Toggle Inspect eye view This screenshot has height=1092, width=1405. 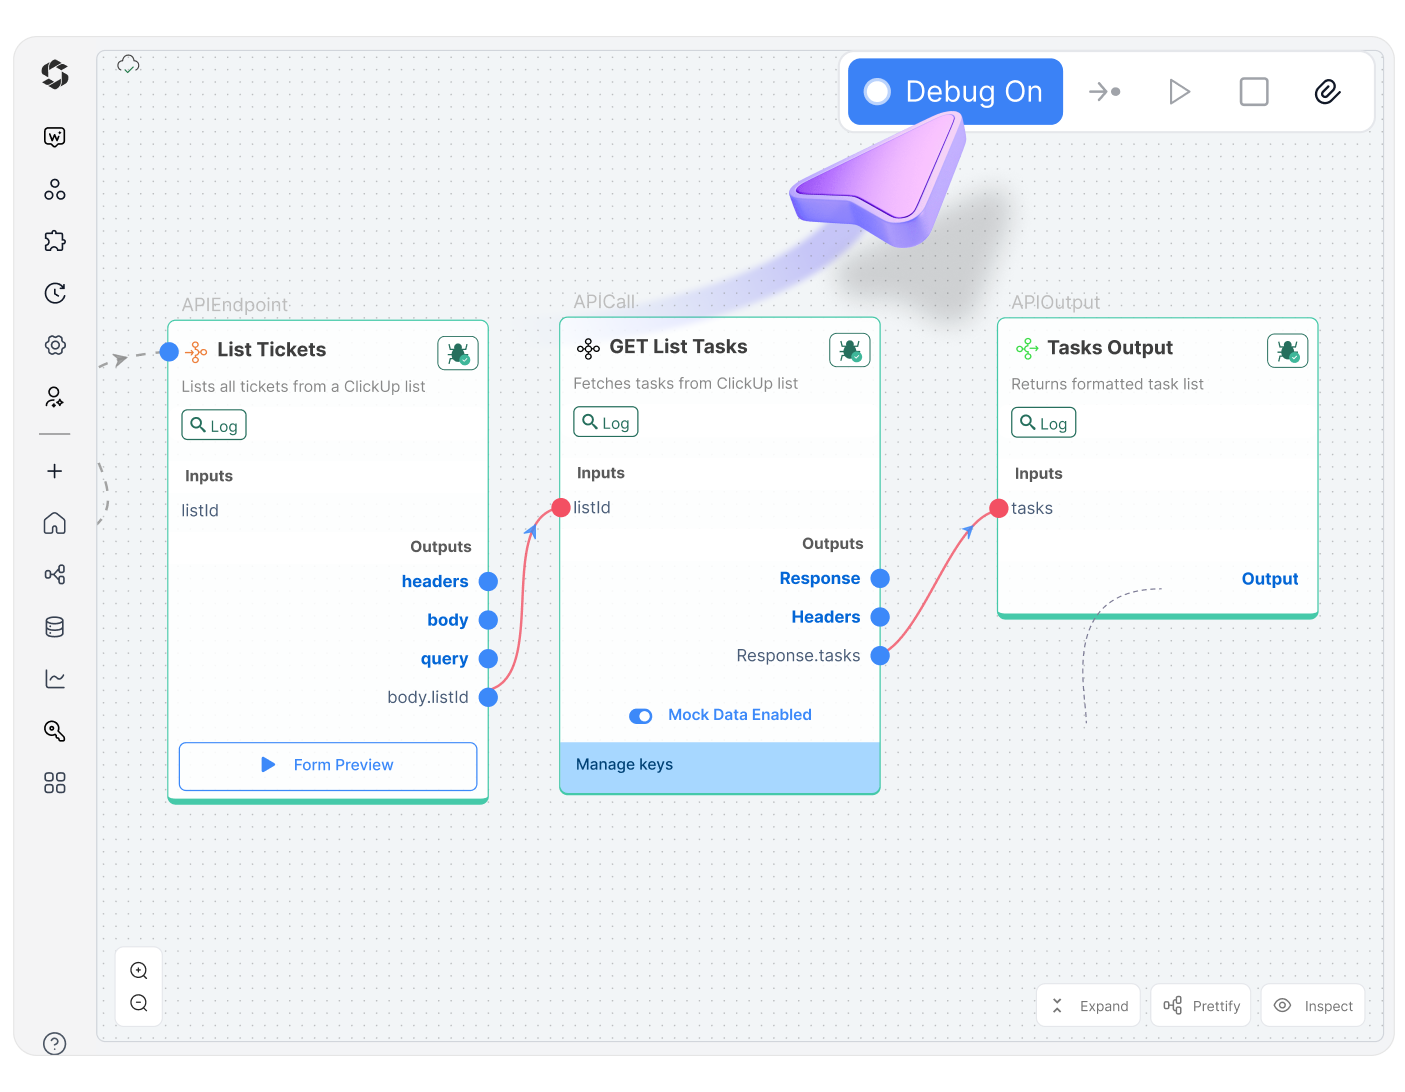(x=1313, y=1006)
